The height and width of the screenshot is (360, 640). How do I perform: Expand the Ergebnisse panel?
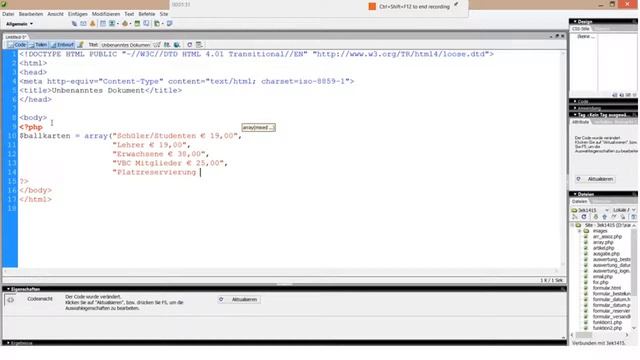[x=8, y=343]
